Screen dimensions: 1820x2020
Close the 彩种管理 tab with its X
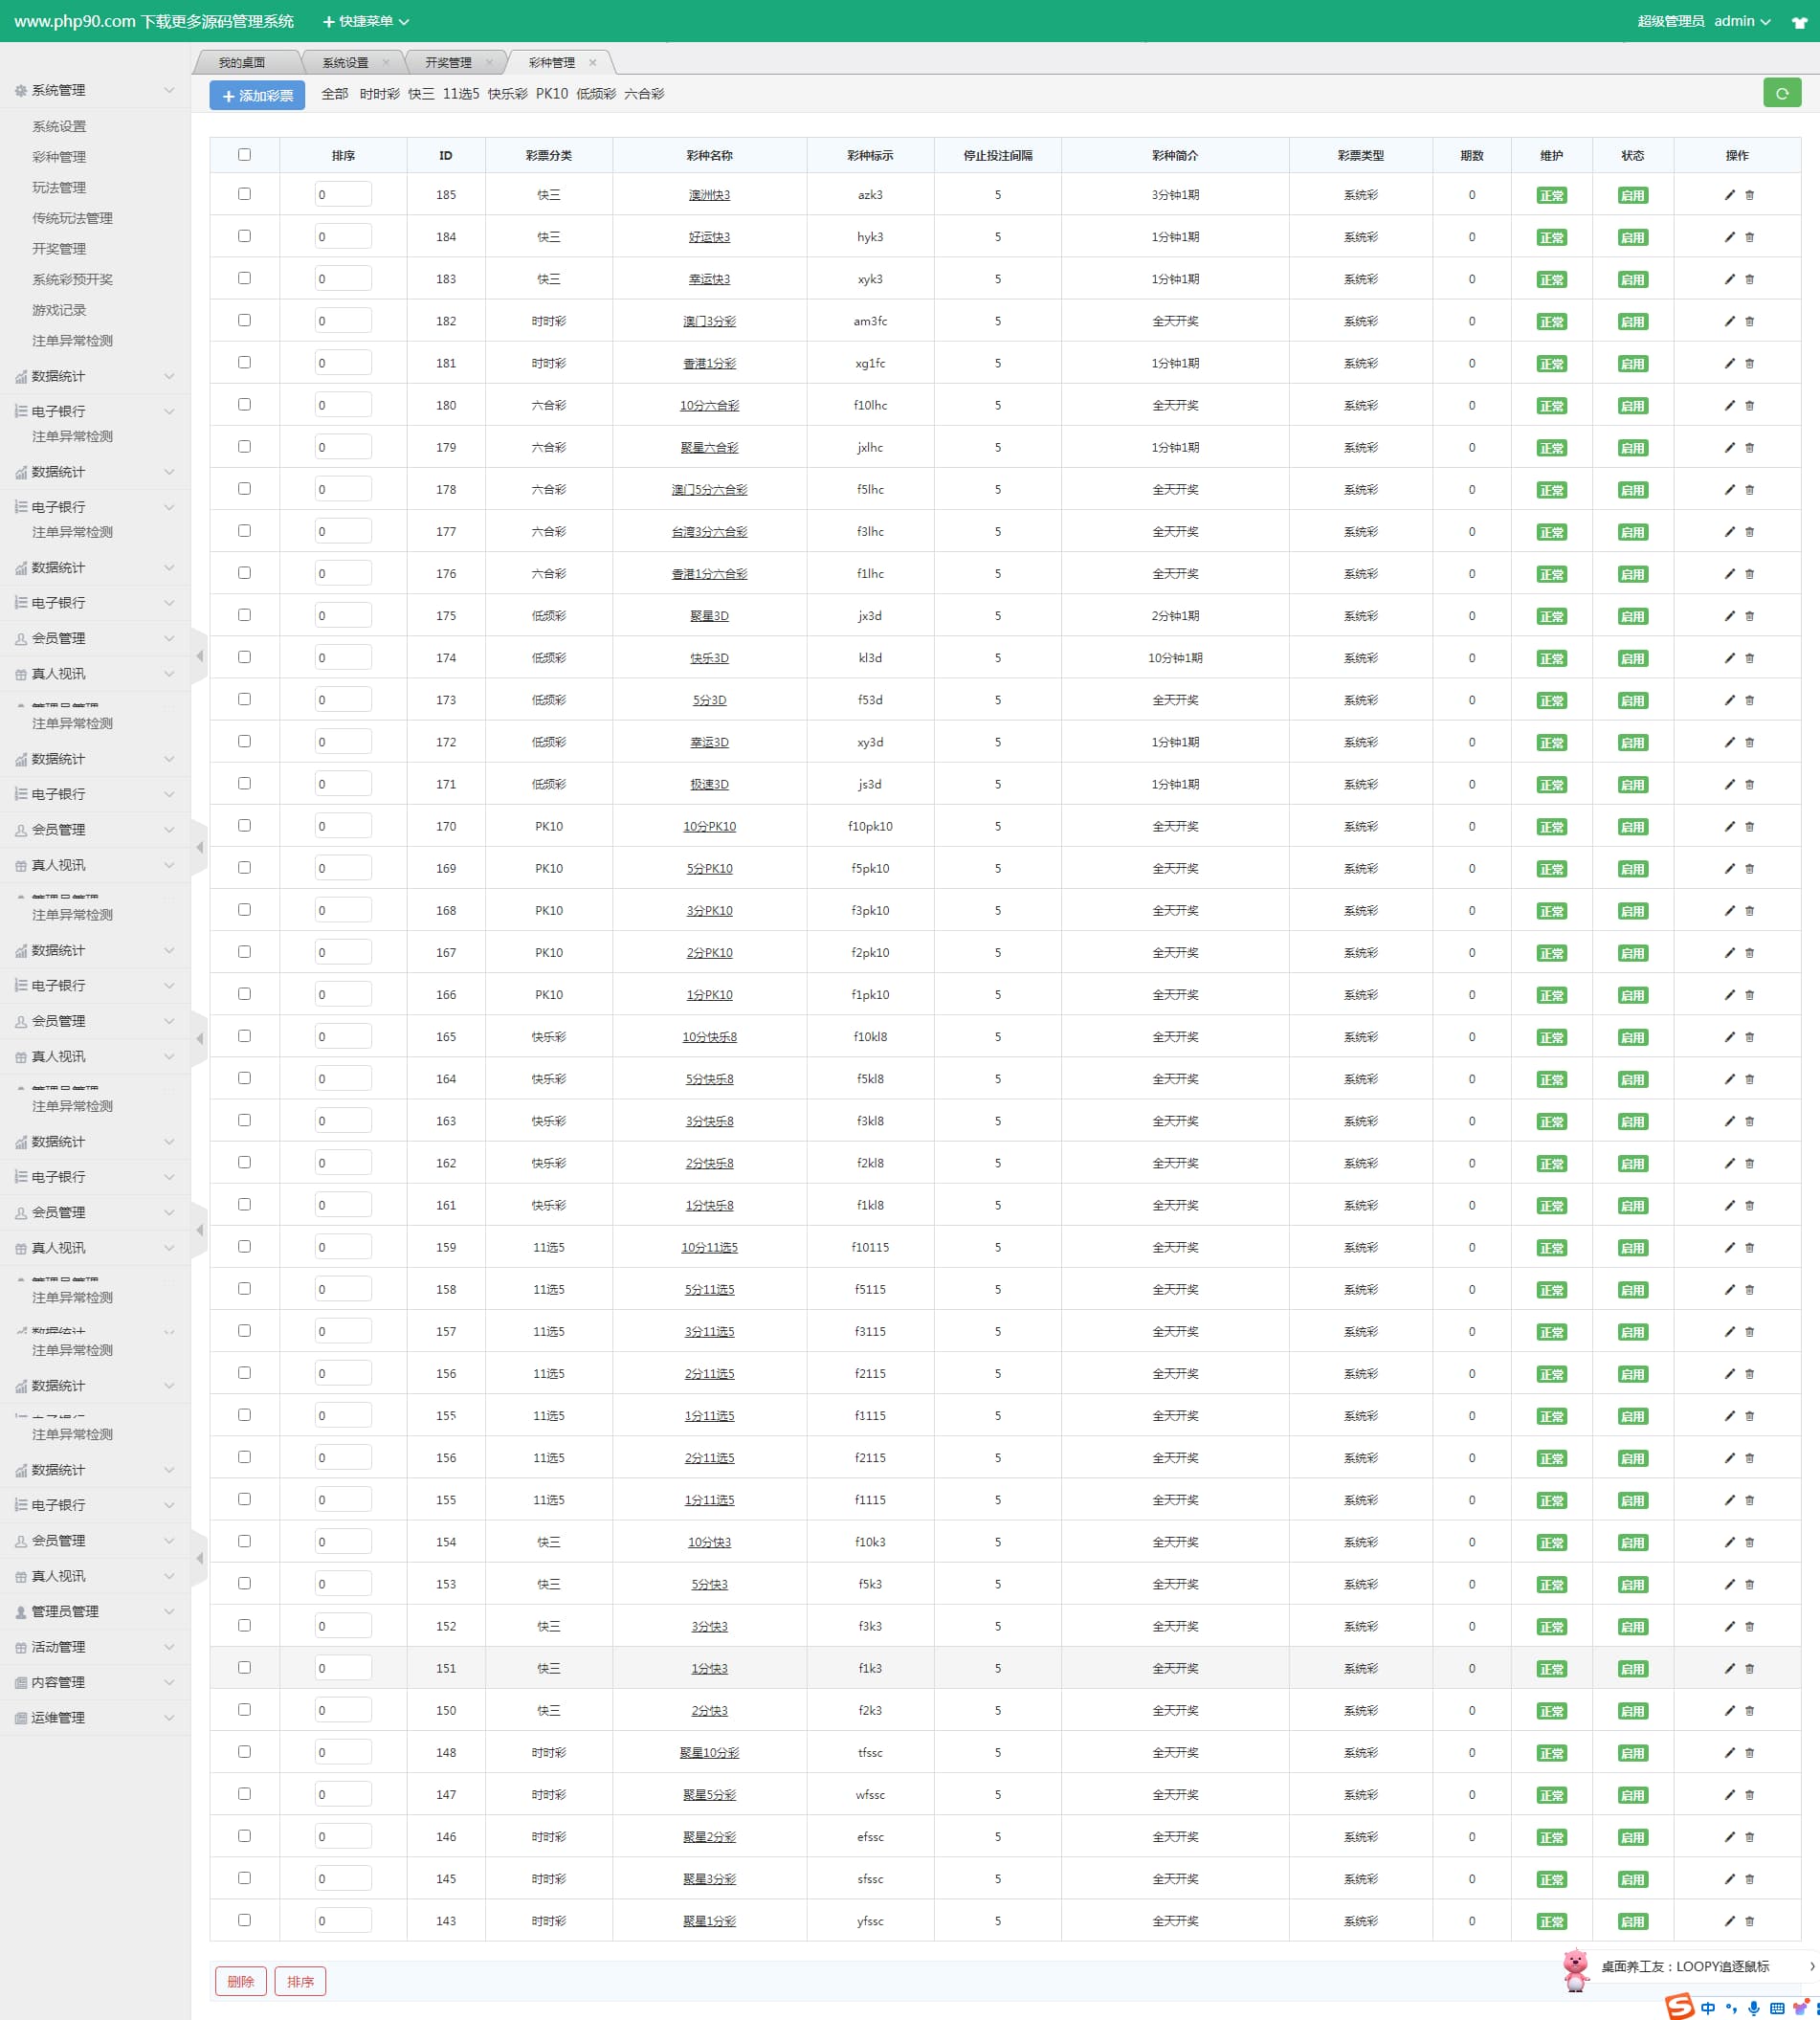click(593, 62)
